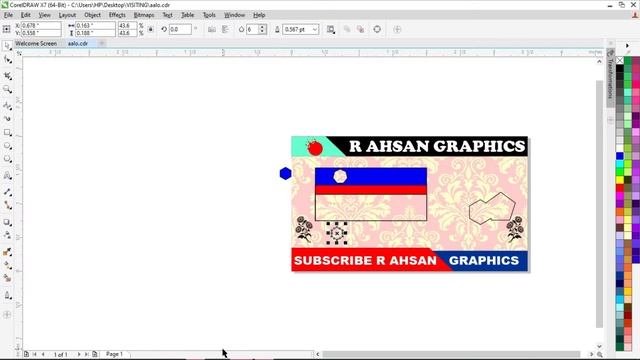
Task: Select the Parallel Dimension tool
Action: 7,192
